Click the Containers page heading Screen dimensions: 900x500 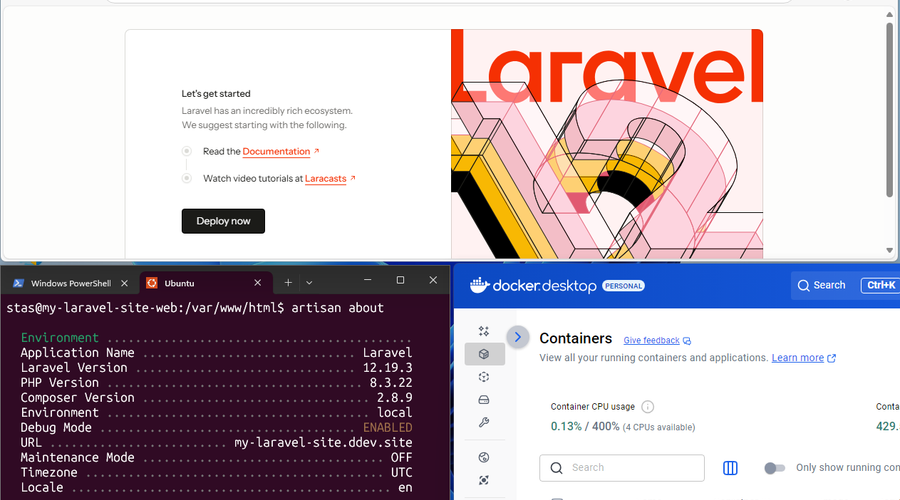tap(576, 339)
